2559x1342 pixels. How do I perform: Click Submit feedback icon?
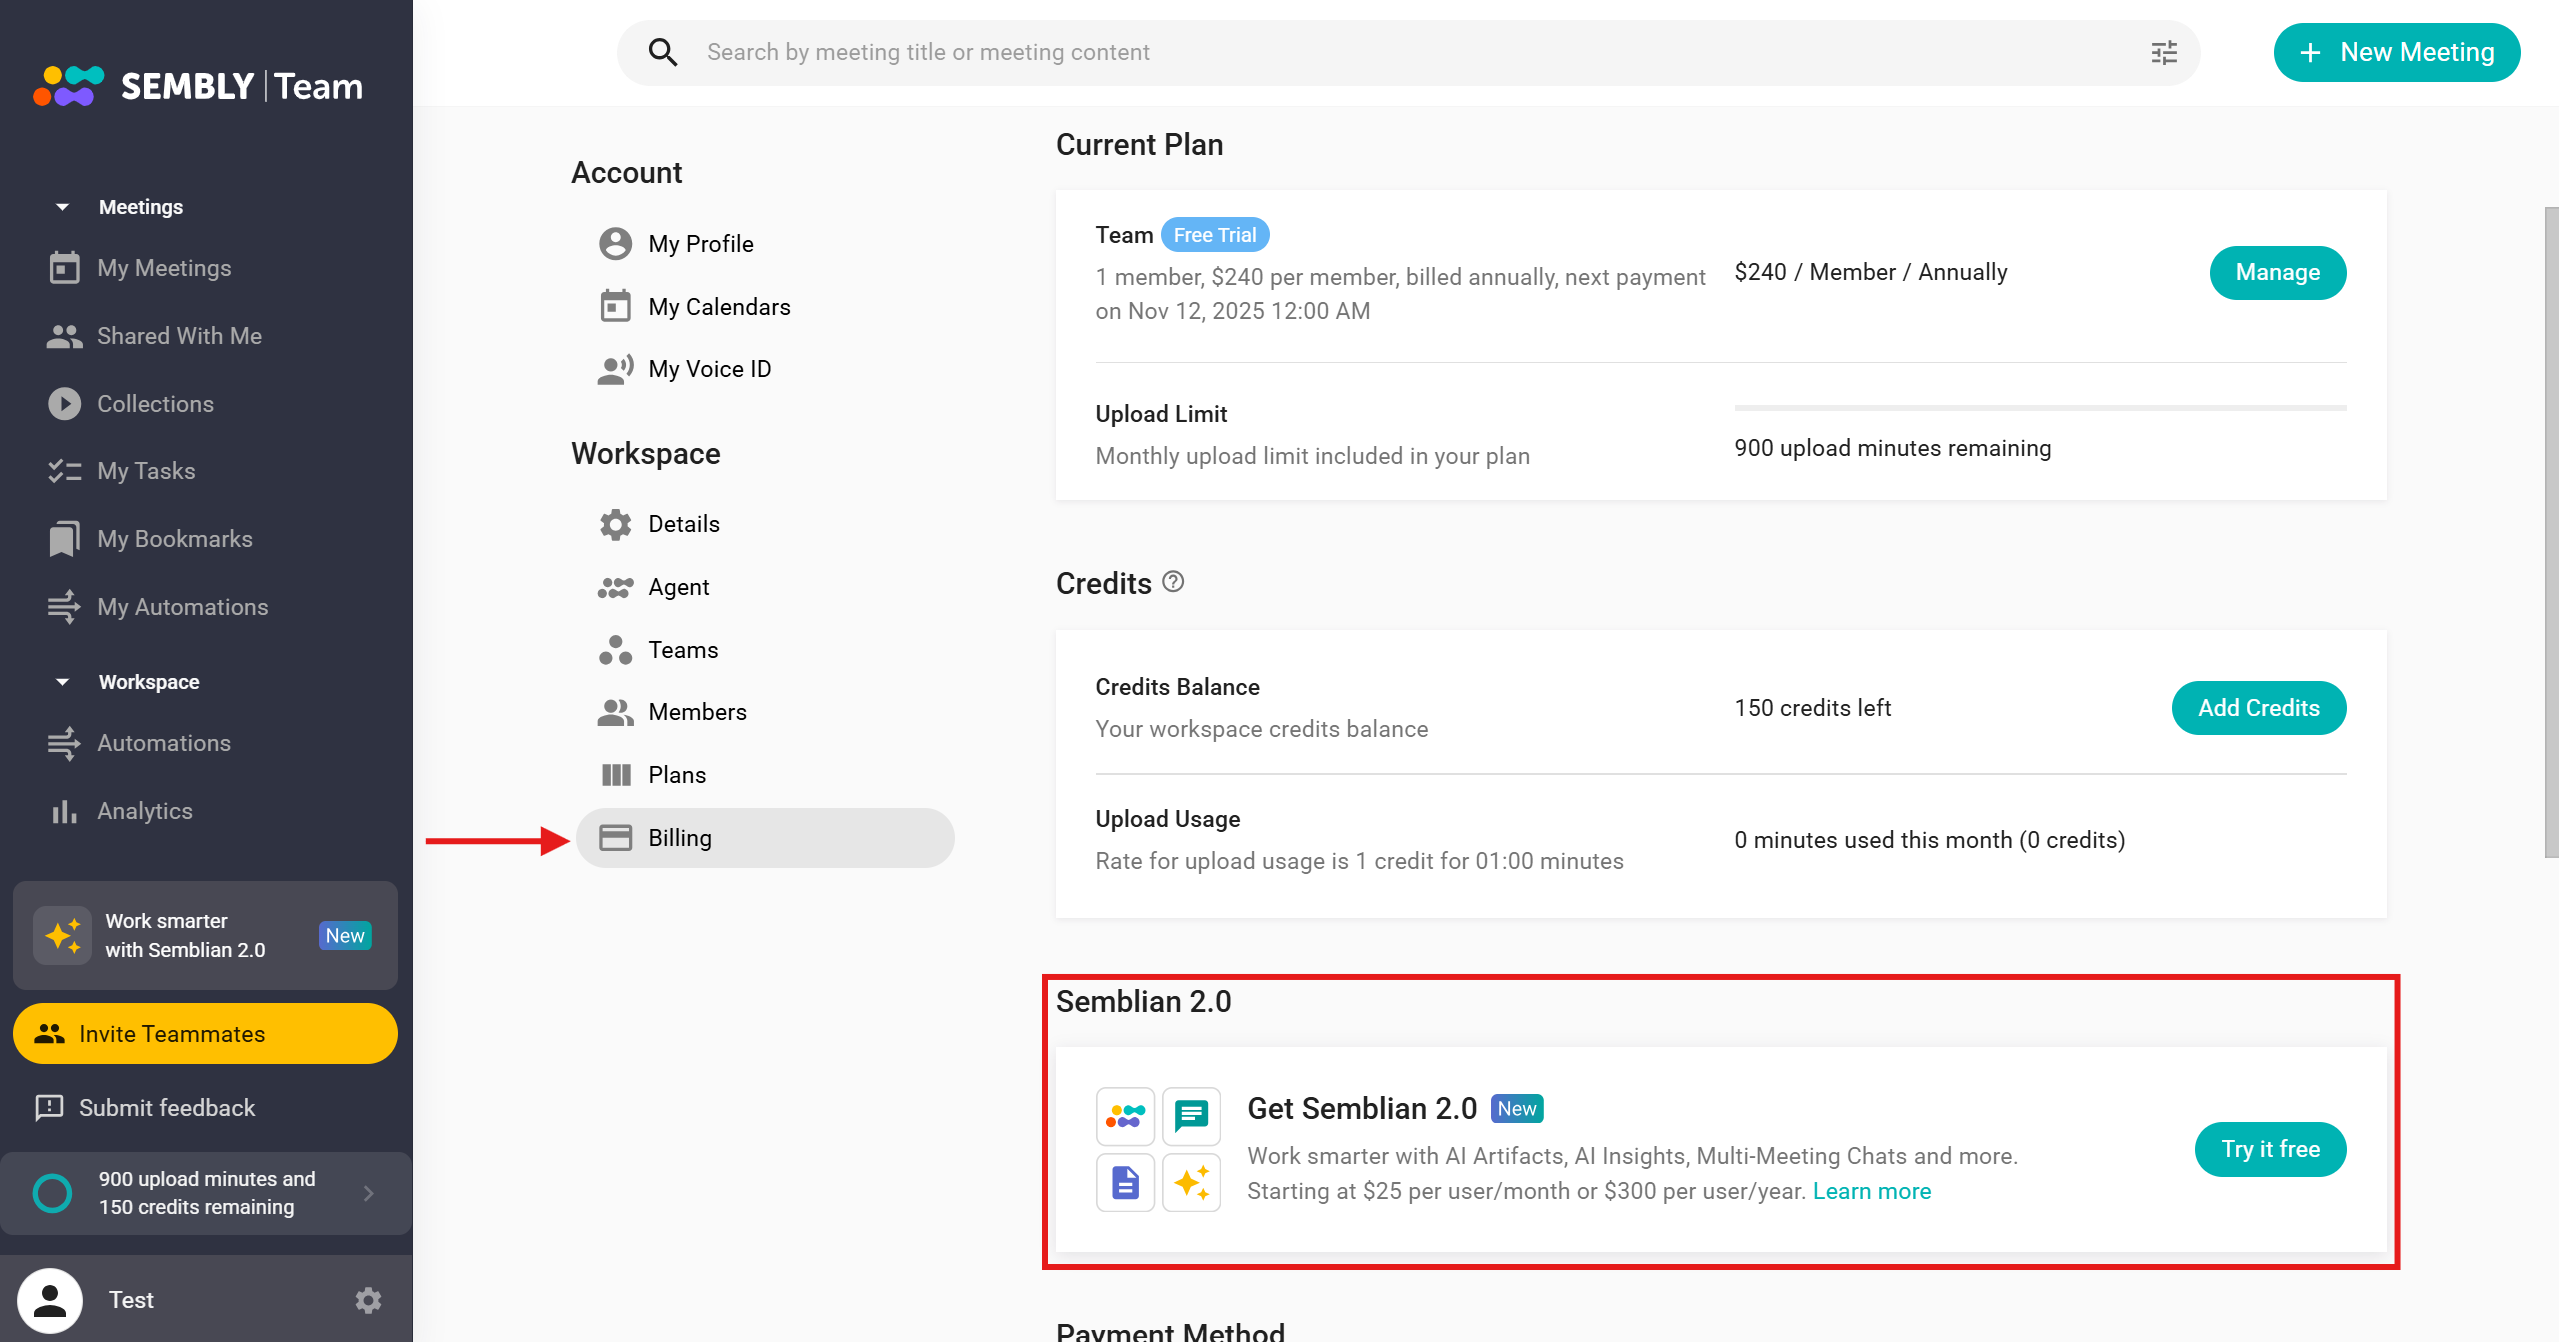pyautogui.click(x=49, y=1107)
